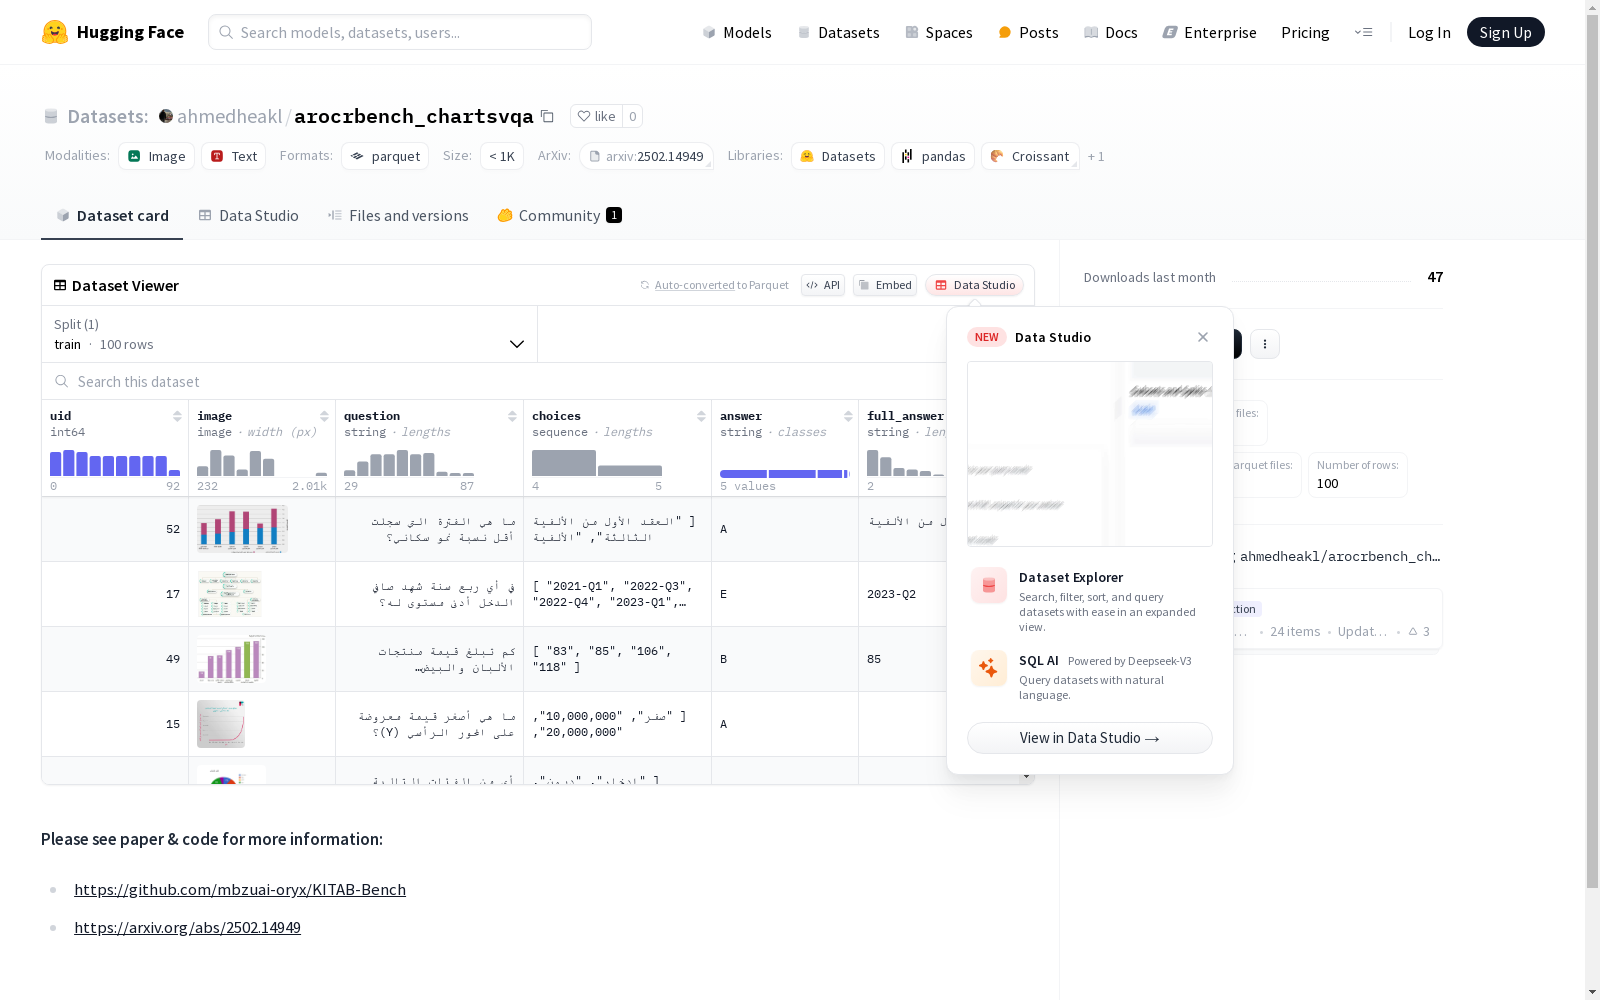Viewport: 1600px width, 1000px height.
Task: Sort the choices column
Action: tap(701, 416)
